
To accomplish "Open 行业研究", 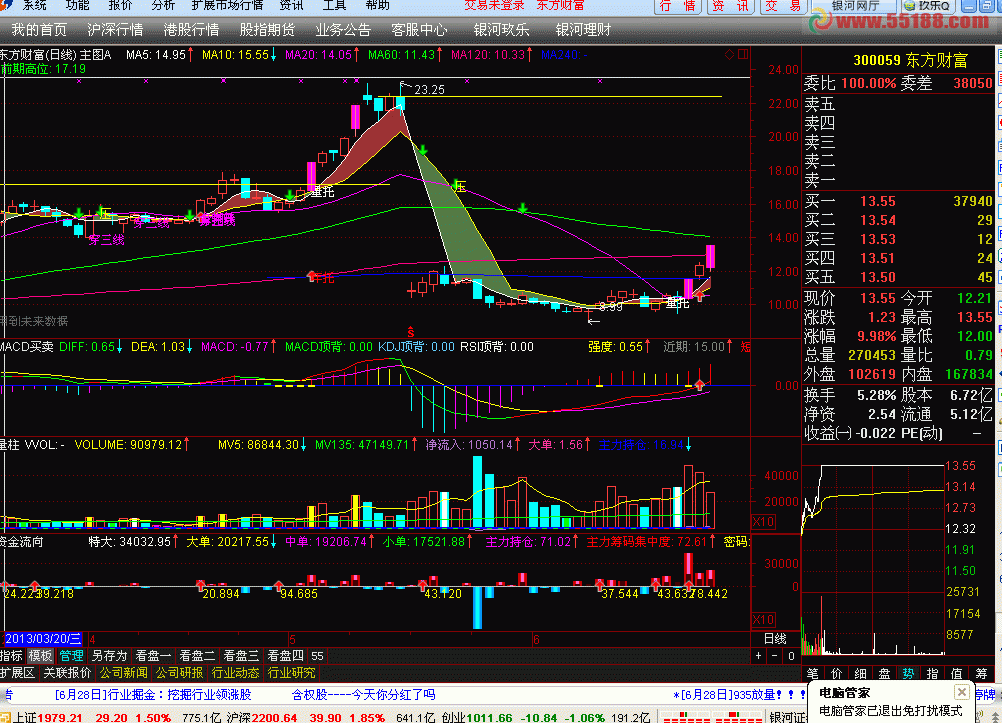I will pyautogui.click(x=291, y=672).
